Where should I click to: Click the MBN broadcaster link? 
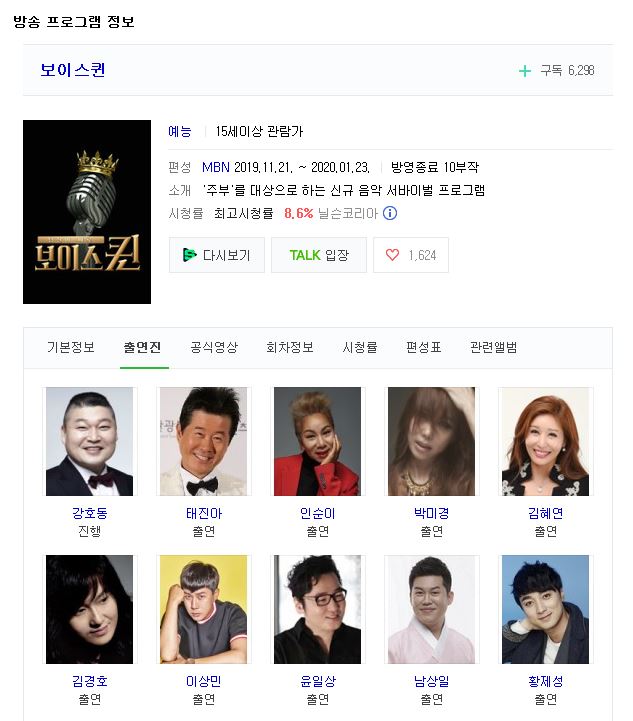coord(216,167)
